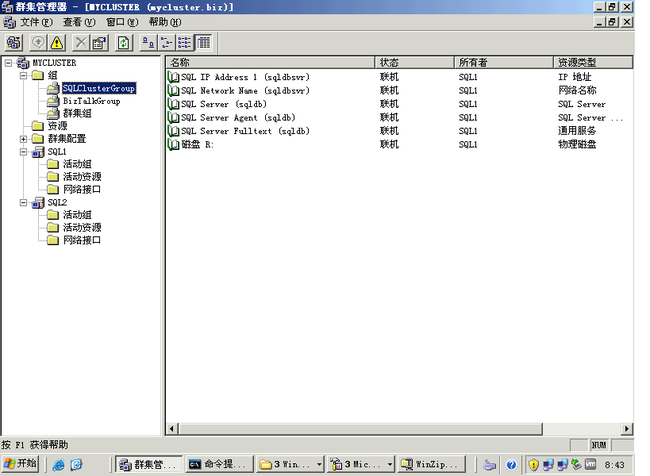Click the 网络名称 resource type cell
Viewport: 650px width, 476px height.
577,90
